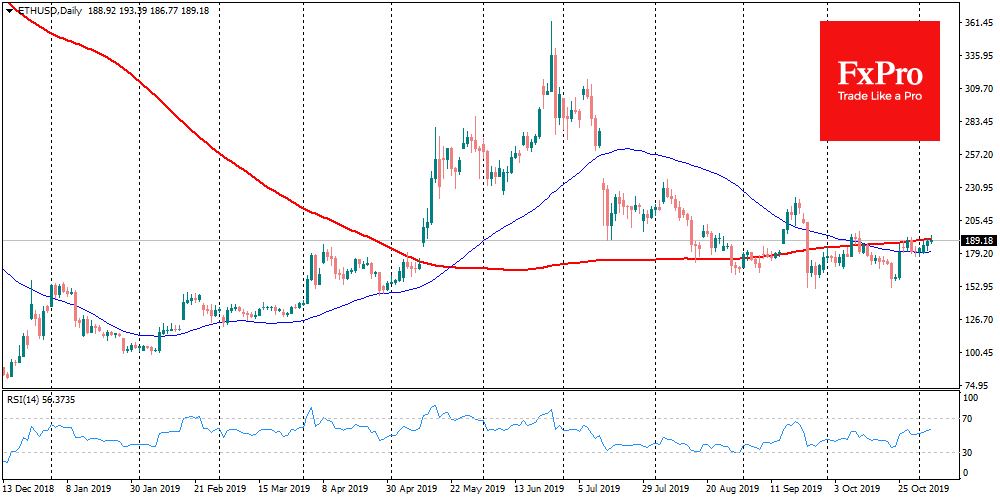Click the 361.45 price axis label
The height and width of the screenshot is (500, 1000).
[976, 22]
